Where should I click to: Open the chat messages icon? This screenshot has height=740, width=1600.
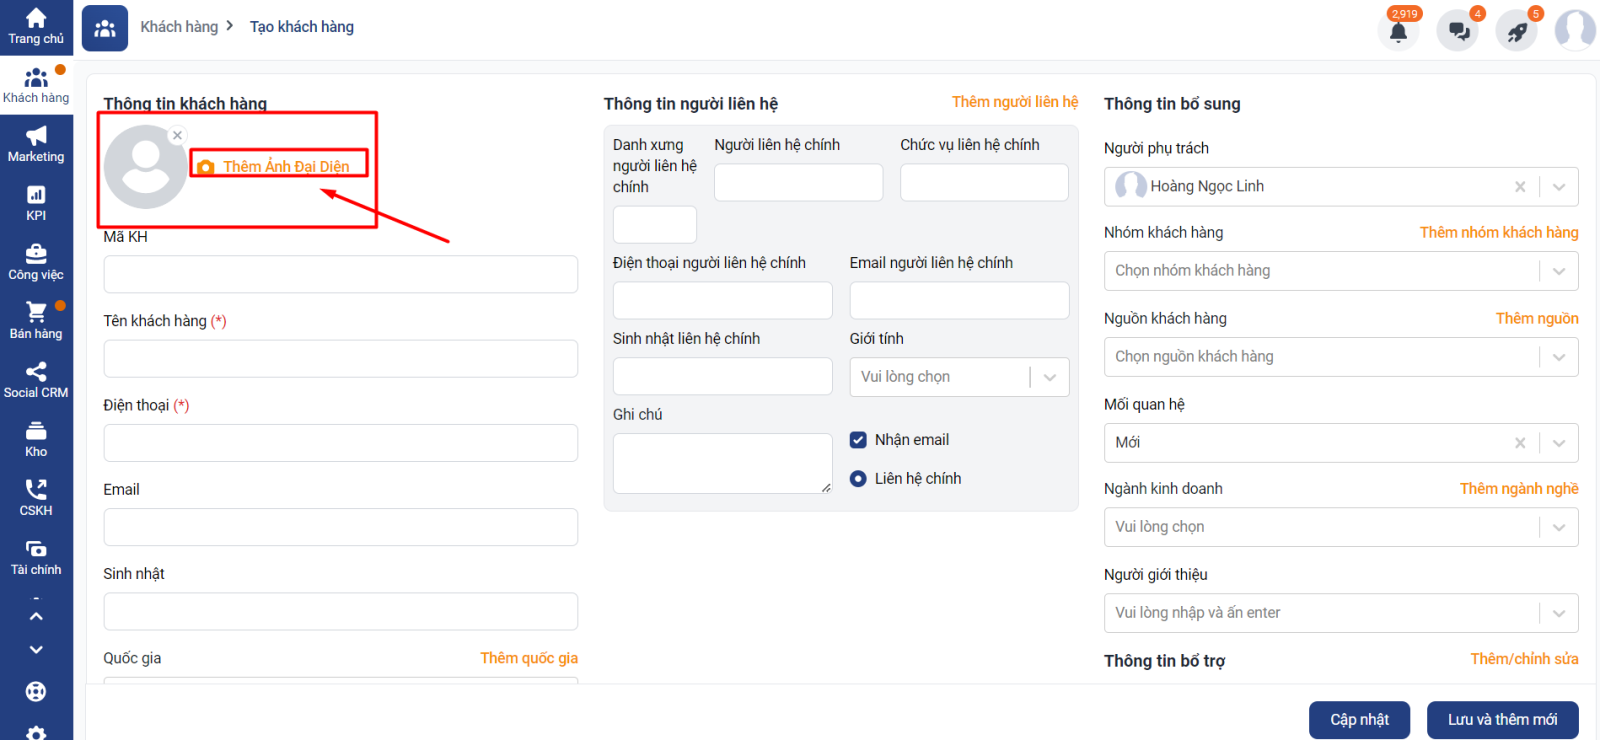pos(1458,32)
